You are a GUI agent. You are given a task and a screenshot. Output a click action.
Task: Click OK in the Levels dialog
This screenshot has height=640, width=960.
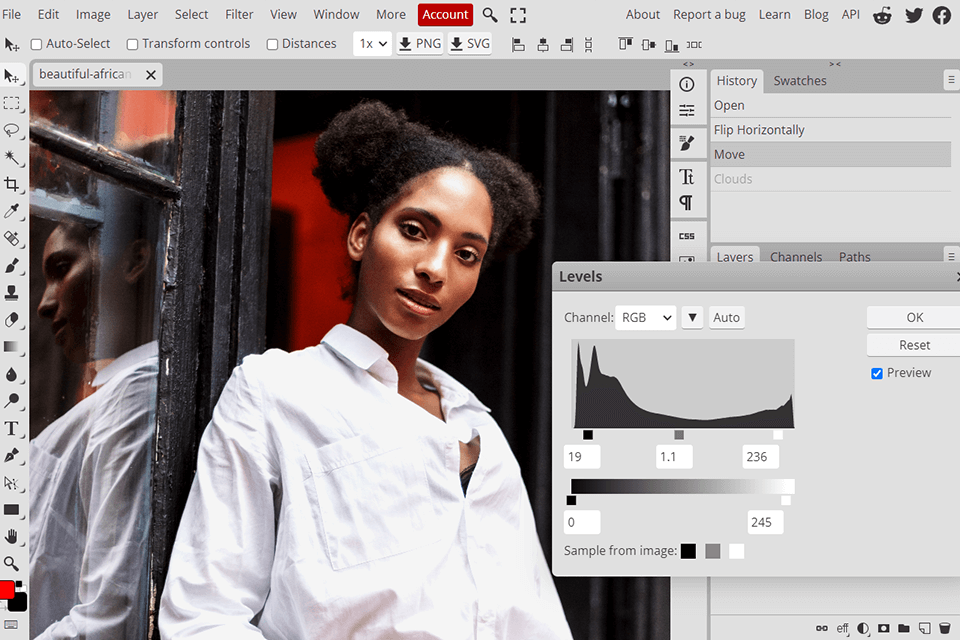(914, 317)
